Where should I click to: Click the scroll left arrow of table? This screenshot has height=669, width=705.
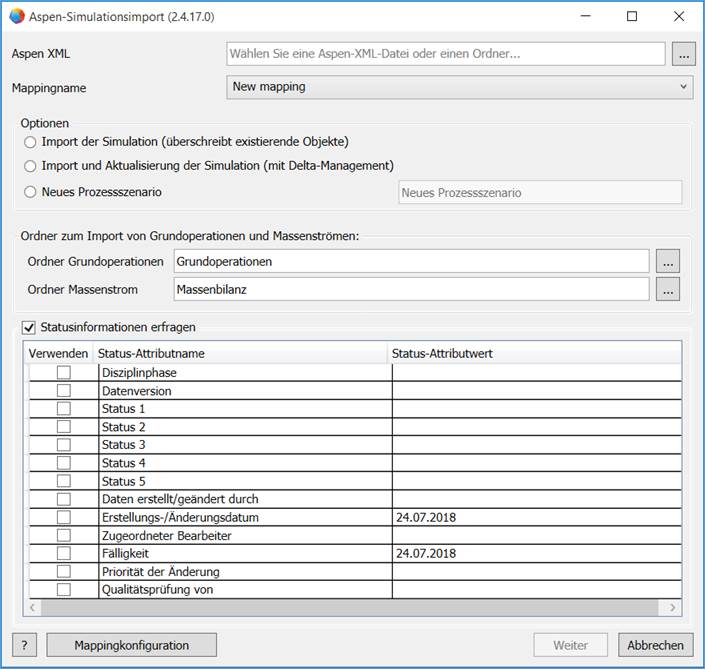32,607
